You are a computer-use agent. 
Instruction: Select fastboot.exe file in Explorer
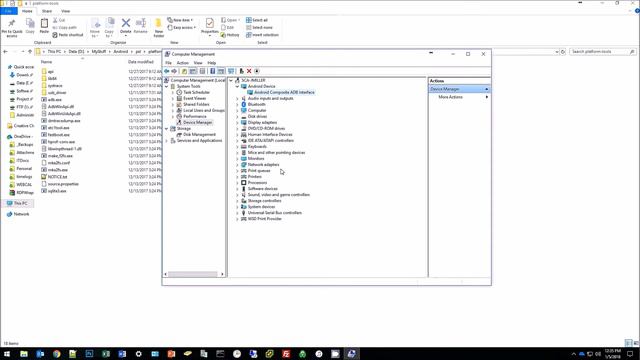coord(58,135)
